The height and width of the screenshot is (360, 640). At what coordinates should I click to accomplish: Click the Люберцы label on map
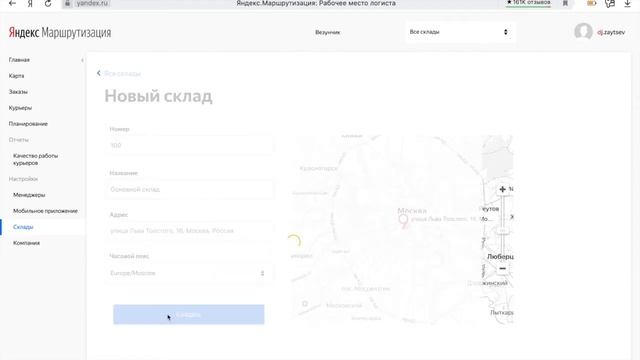[x=500, y=257]
